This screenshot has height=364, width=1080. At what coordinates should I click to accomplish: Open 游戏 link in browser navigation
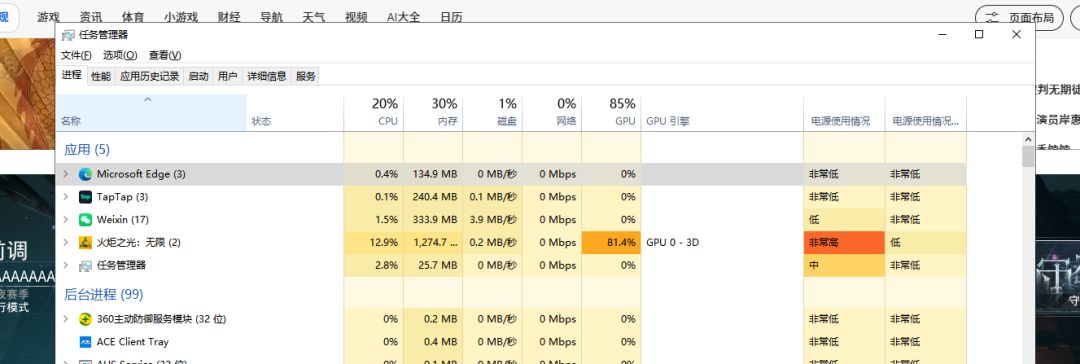(x=48, y=17)
